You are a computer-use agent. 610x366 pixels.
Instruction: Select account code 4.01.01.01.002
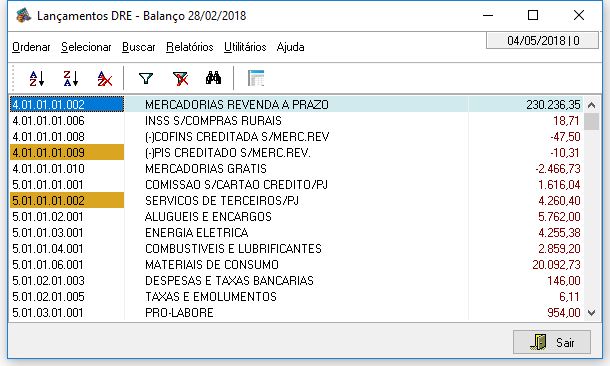67,105
